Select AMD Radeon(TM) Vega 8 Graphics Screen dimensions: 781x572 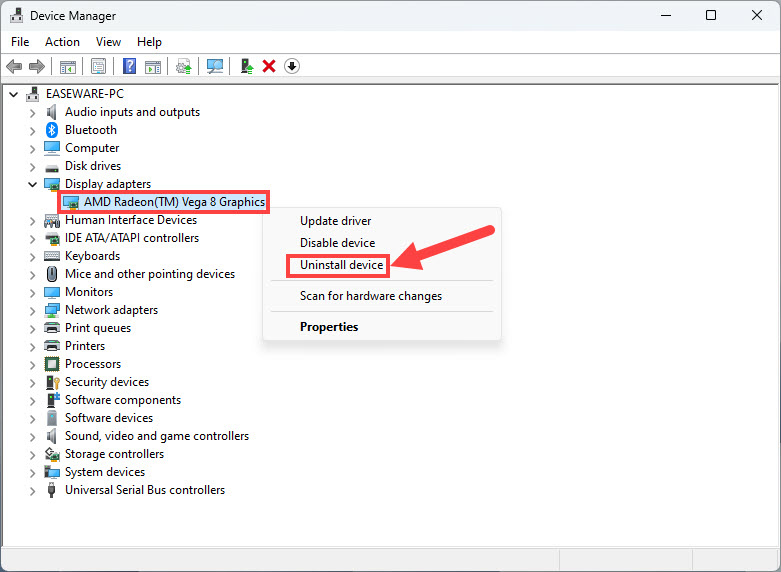(x=174, y=202)
